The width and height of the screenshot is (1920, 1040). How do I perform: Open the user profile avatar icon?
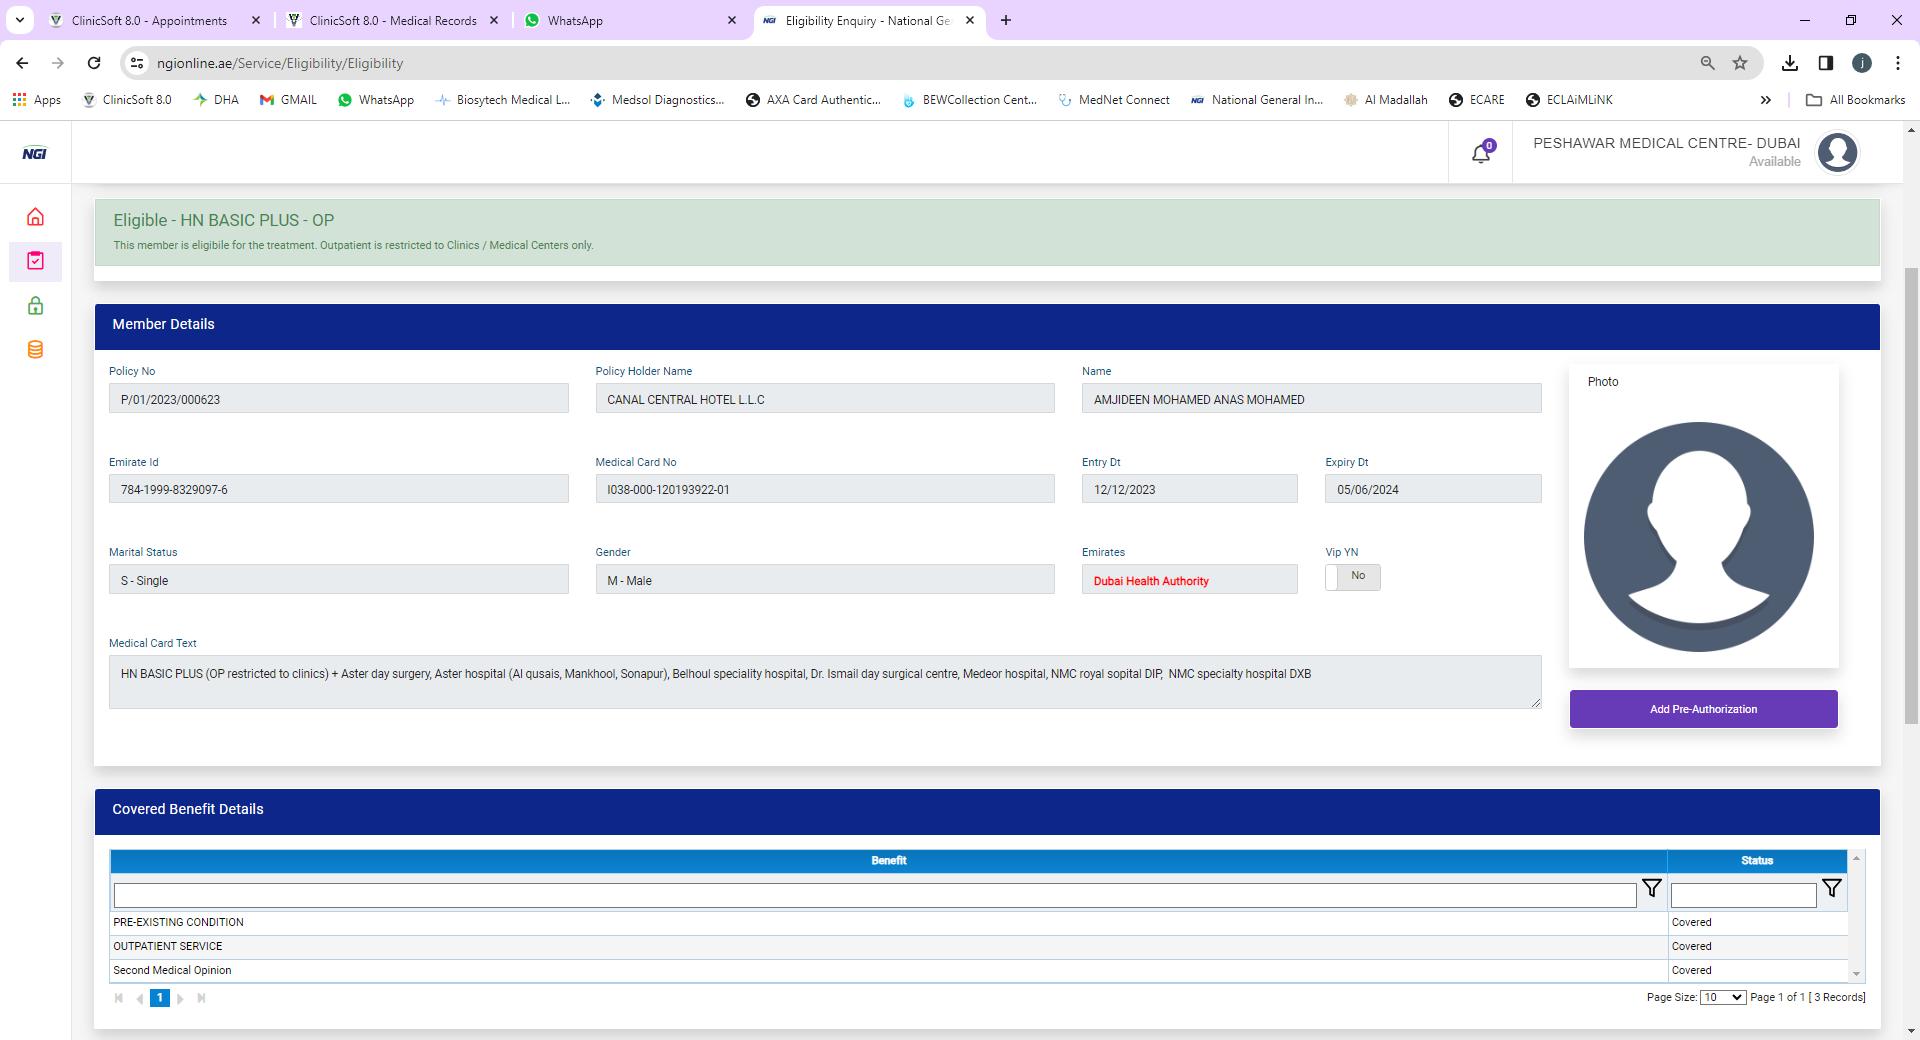[x=1837, y=153]
